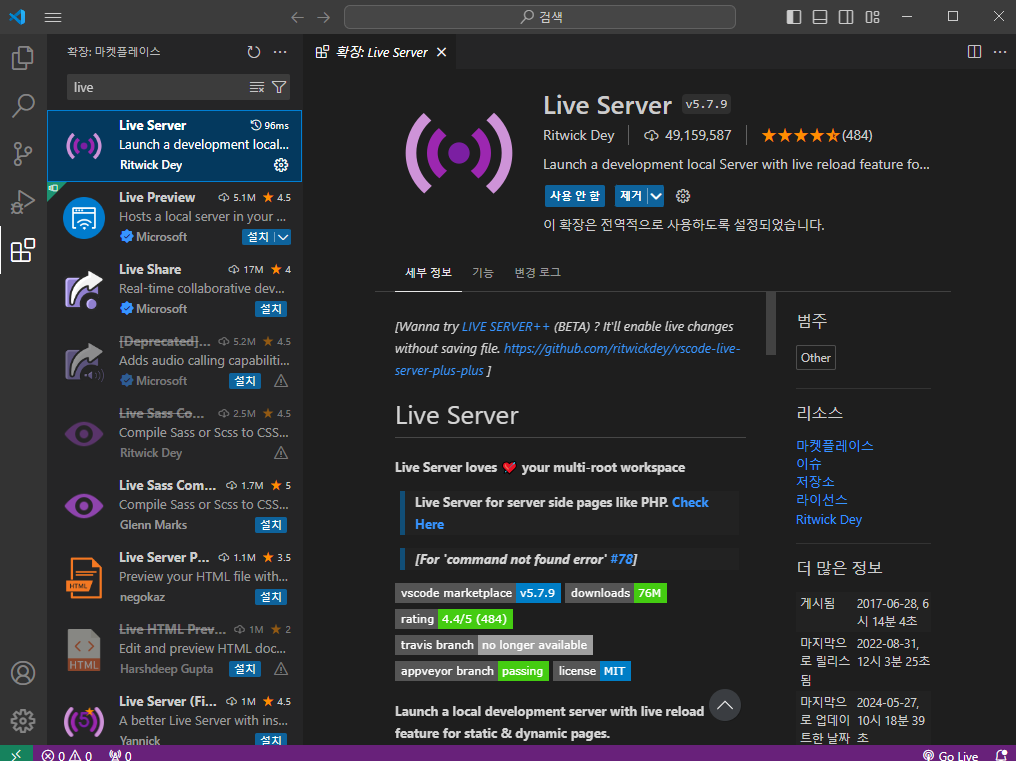The image size is (1016, 761).
Task: Click vscode marketplace v5.7.9 badge
Action: pyautogui.click(x=478, y=592)
